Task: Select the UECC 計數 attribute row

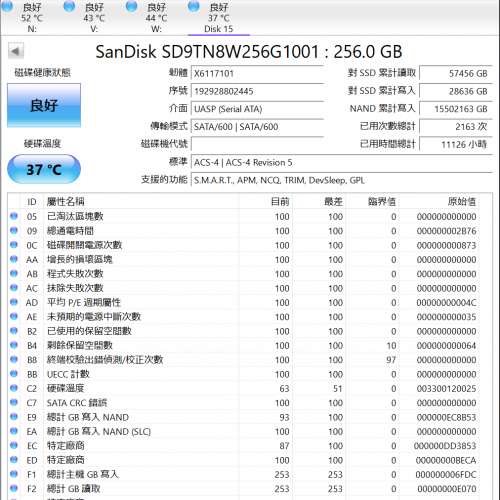Action: click(x=244, y=374)
